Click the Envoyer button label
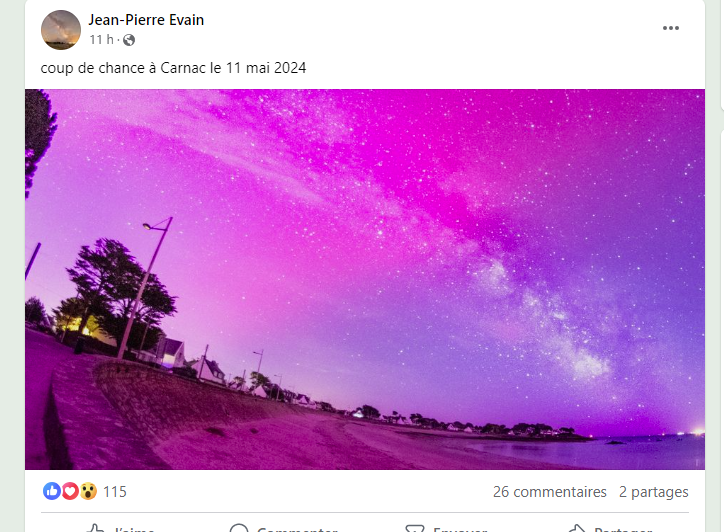The width and height of the screenshot is (724, 532). (460, 529)
